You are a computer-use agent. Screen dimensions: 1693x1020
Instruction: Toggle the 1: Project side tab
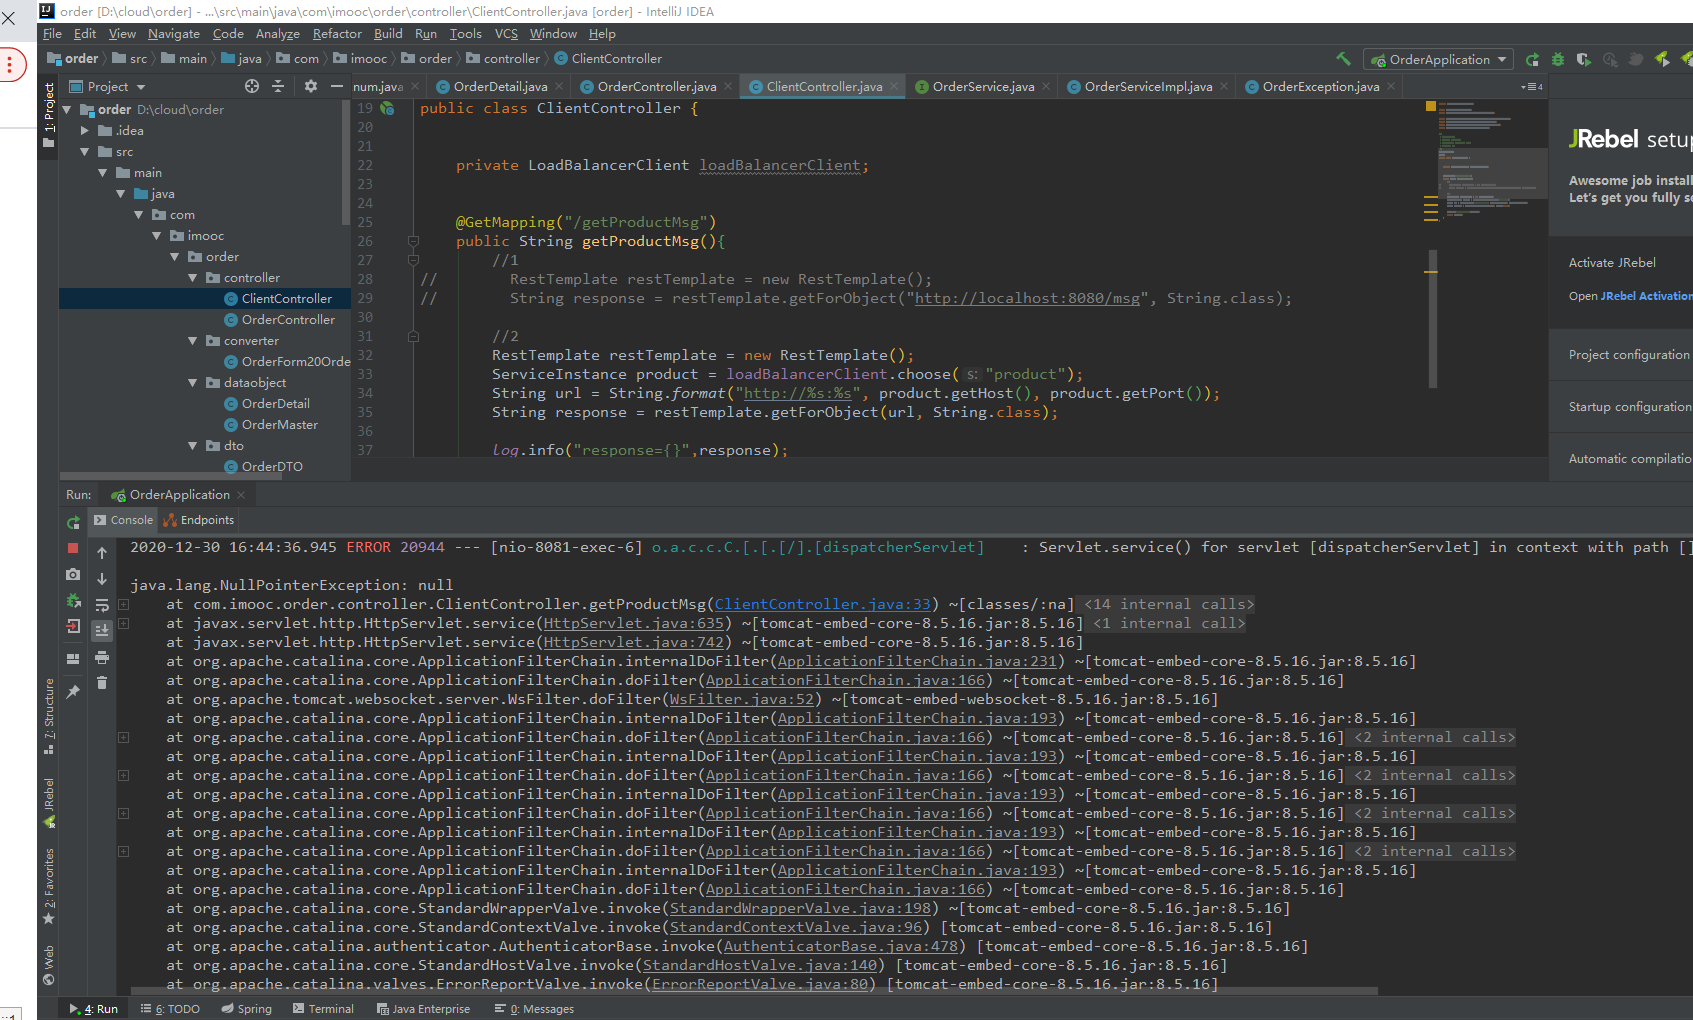pos(48,115)
